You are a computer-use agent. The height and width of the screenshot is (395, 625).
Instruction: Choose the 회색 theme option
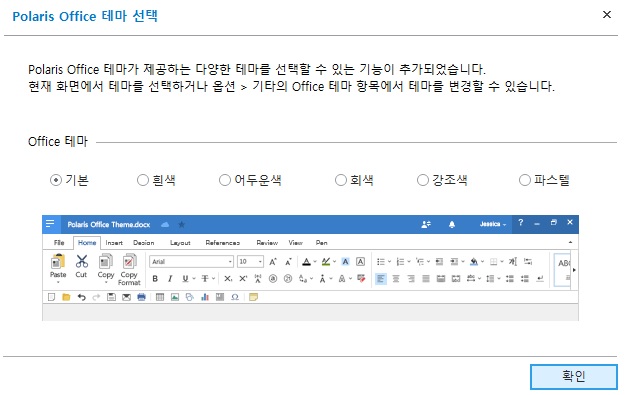coord(341,180)
